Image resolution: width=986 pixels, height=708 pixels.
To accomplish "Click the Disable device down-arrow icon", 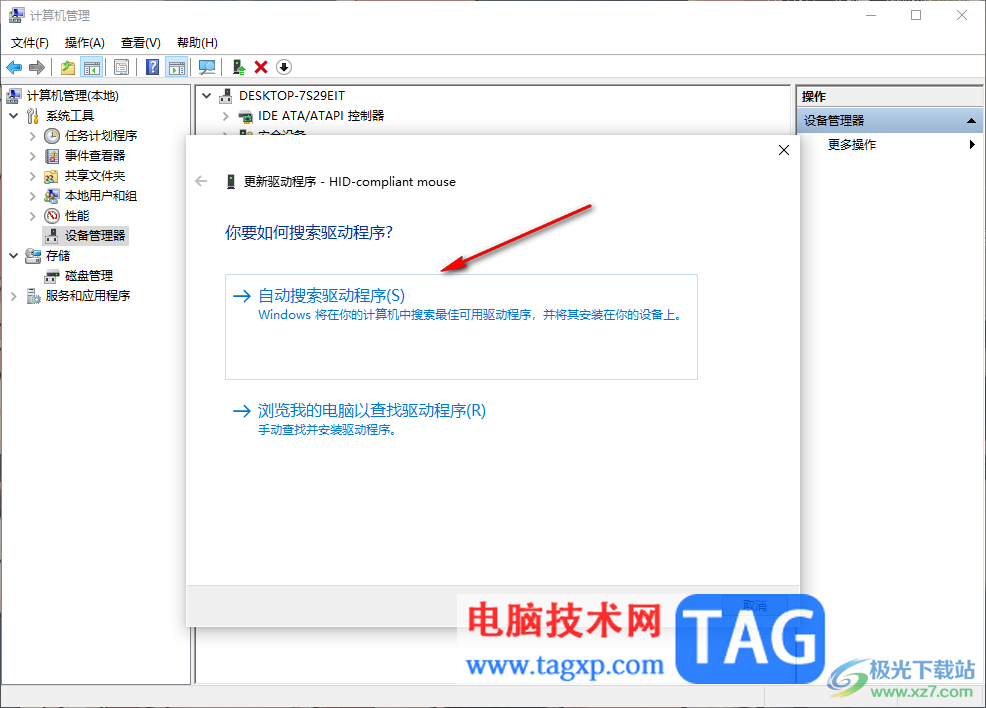I will click(x=284, y=67).
